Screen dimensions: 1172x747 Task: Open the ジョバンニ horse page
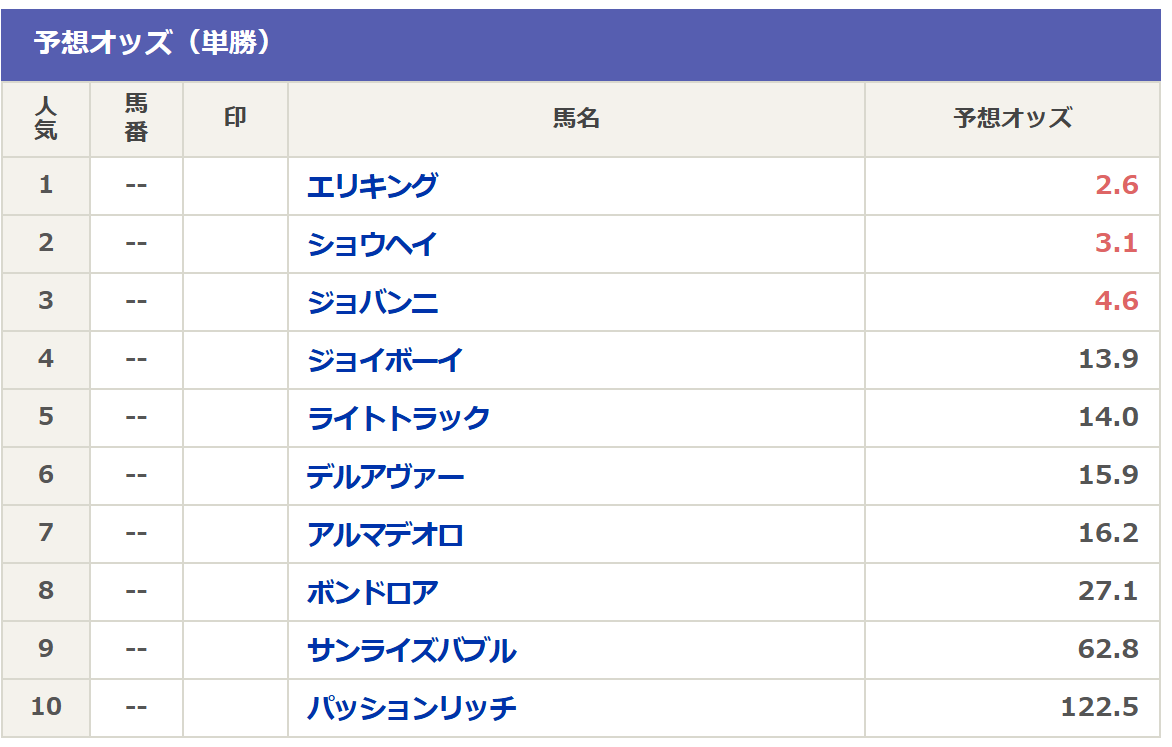tap(372, 302)
